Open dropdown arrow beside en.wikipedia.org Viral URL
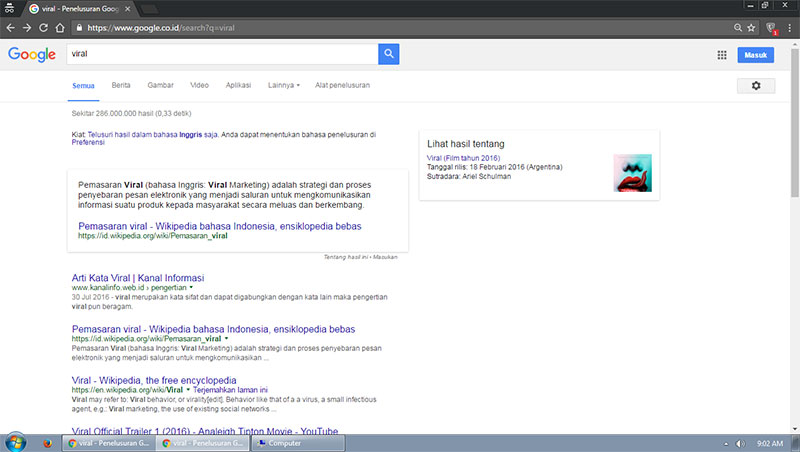800x452 pixels. click(188, 389)
